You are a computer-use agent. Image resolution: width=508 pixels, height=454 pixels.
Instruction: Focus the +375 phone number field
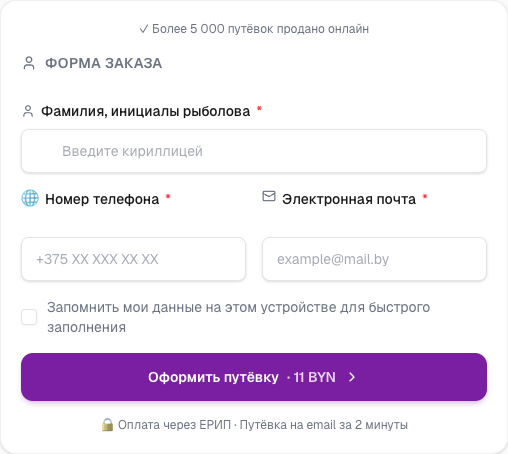pyautogui.click(x=133, y=259)
